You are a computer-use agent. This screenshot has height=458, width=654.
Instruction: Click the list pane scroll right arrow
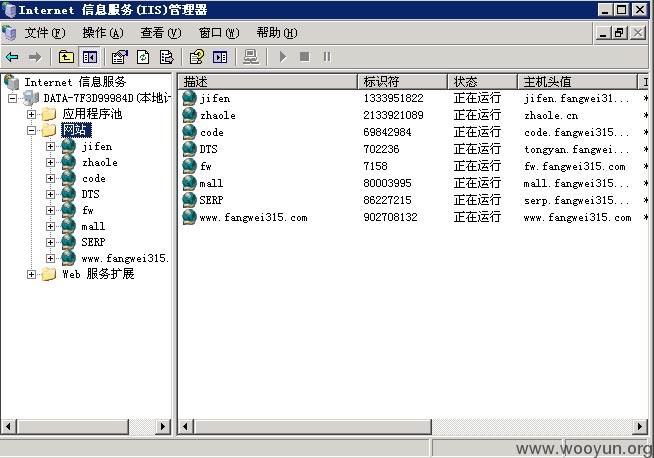point(640,427)
